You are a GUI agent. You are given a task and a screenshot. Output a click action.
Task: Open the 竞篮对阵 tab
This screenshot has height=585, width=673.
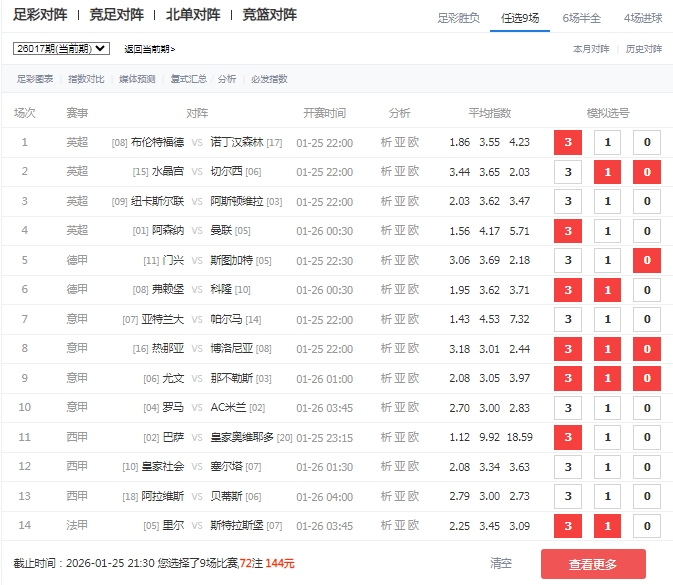pyautogui.click(x=269, y=15)
